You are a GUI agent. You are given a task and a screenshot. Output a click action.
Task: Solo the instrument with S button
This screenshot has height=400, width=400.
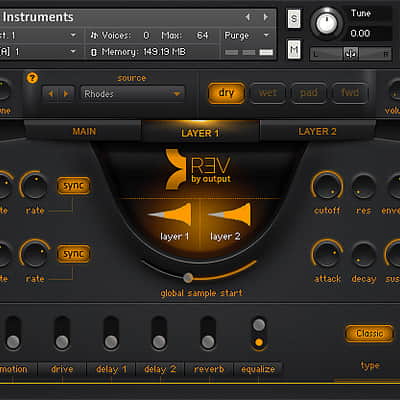pyautogui.click(x=294, y=19)
